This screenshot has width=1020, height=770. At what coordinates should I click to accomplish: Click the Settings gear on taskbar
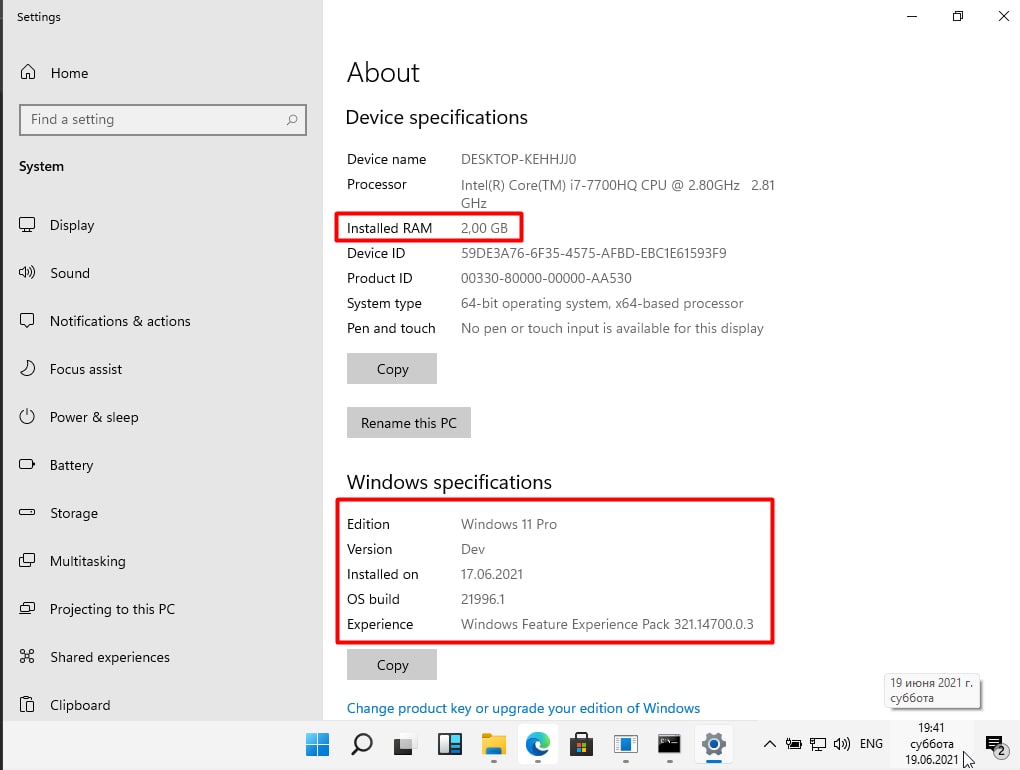tap(714, 745)
